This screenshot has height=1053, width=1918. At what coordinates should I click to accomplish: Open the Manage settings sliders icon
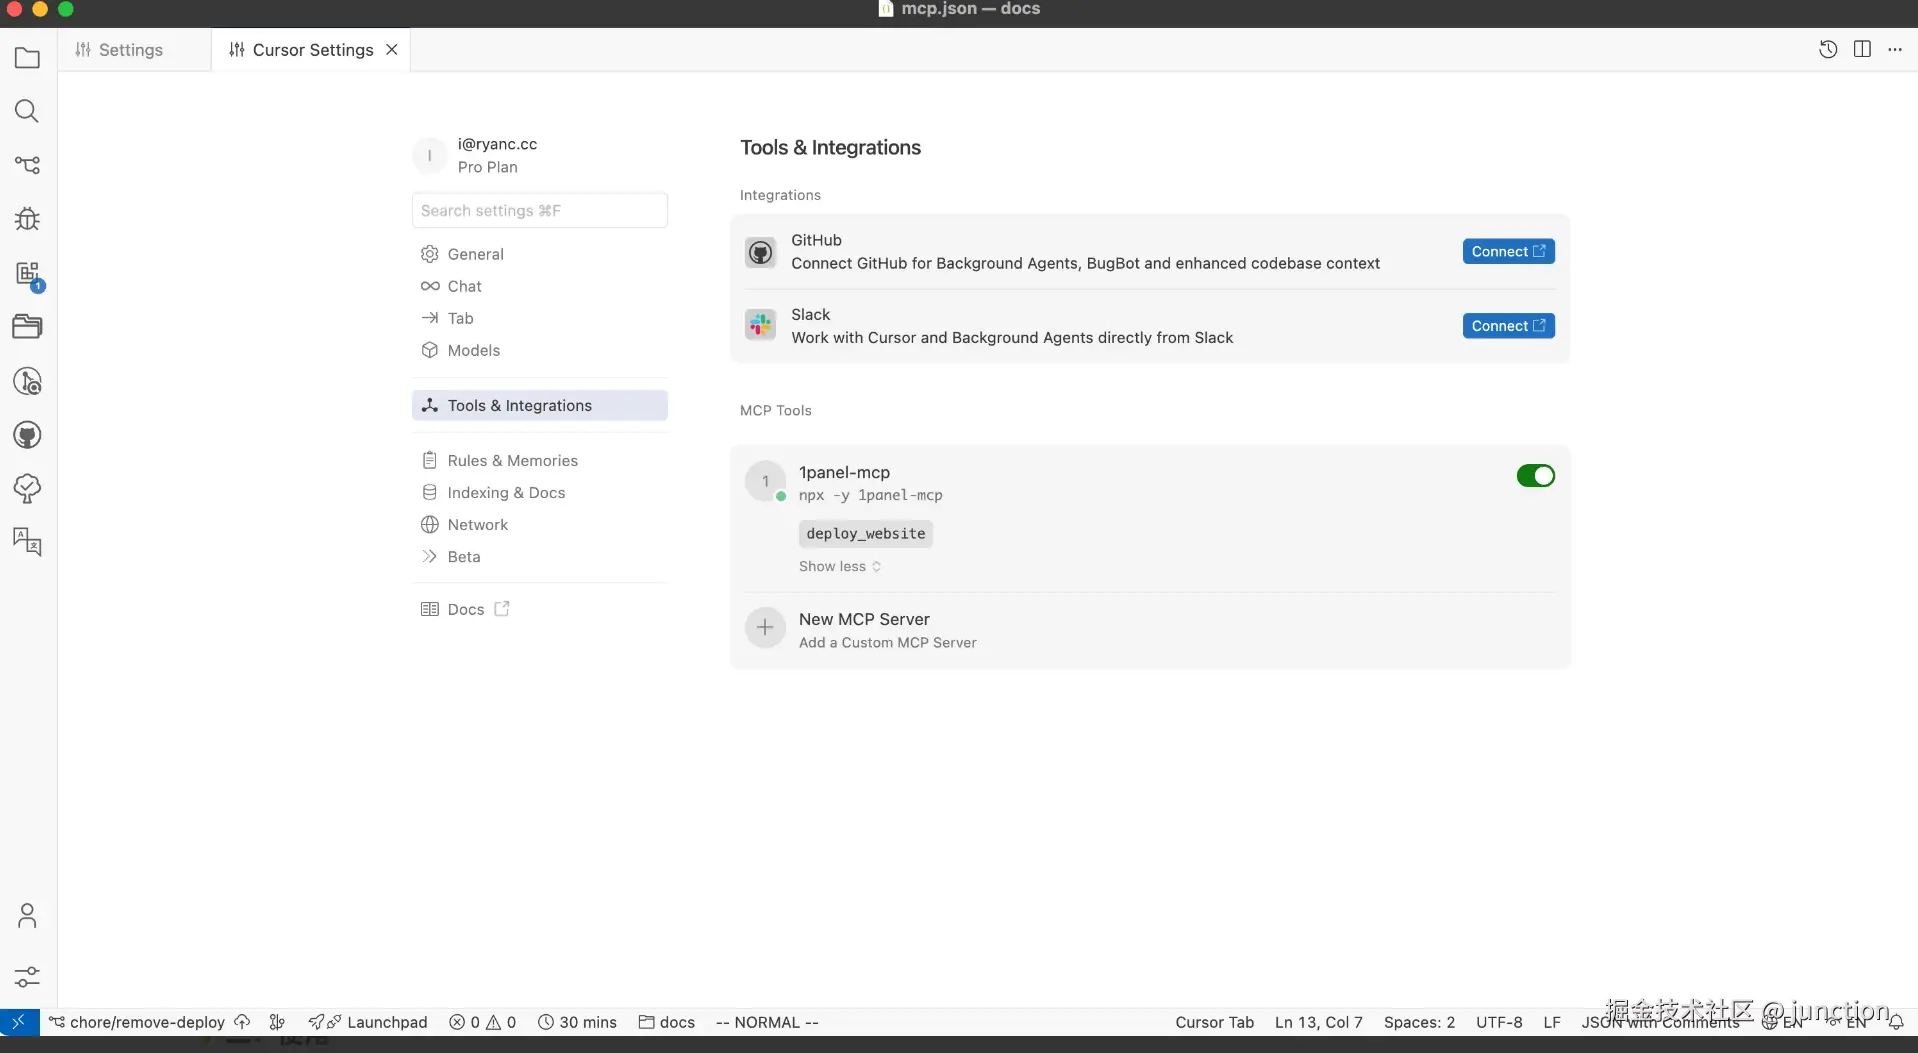[x=27, y=976]
